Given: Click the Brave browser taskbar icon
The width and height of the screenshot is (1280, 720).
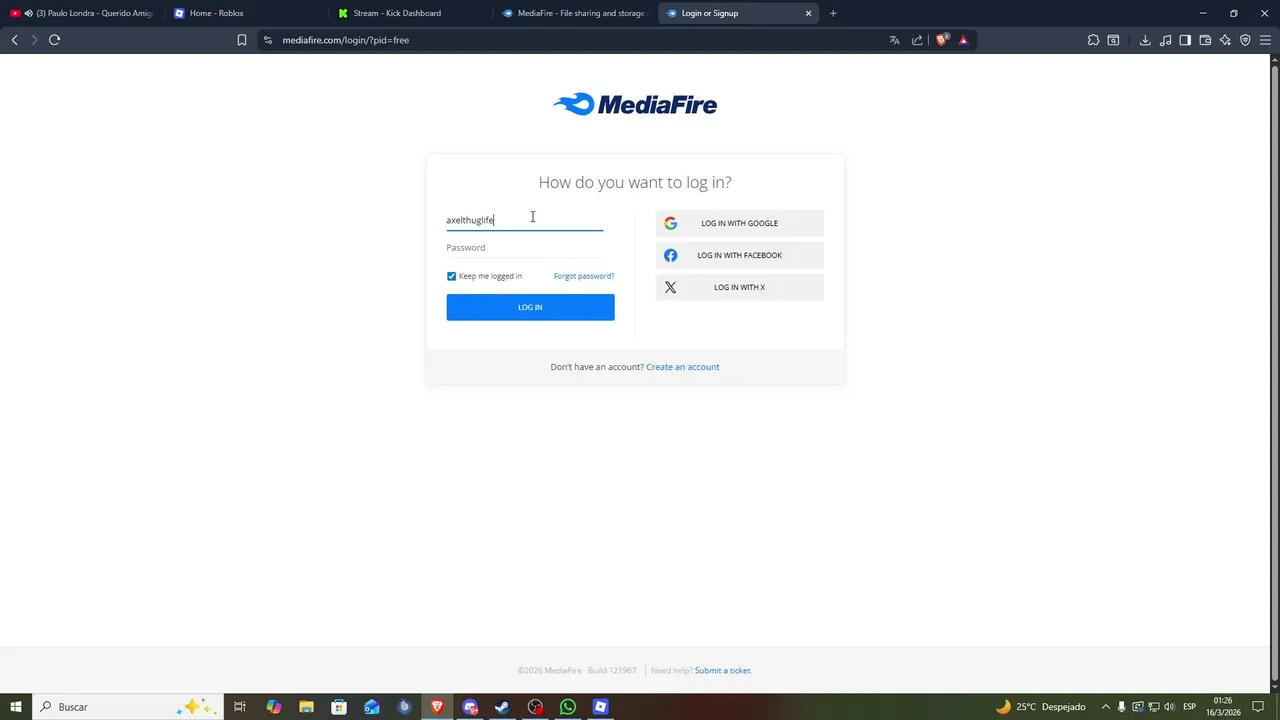Looking at the screenshot, I should (437, 707).
